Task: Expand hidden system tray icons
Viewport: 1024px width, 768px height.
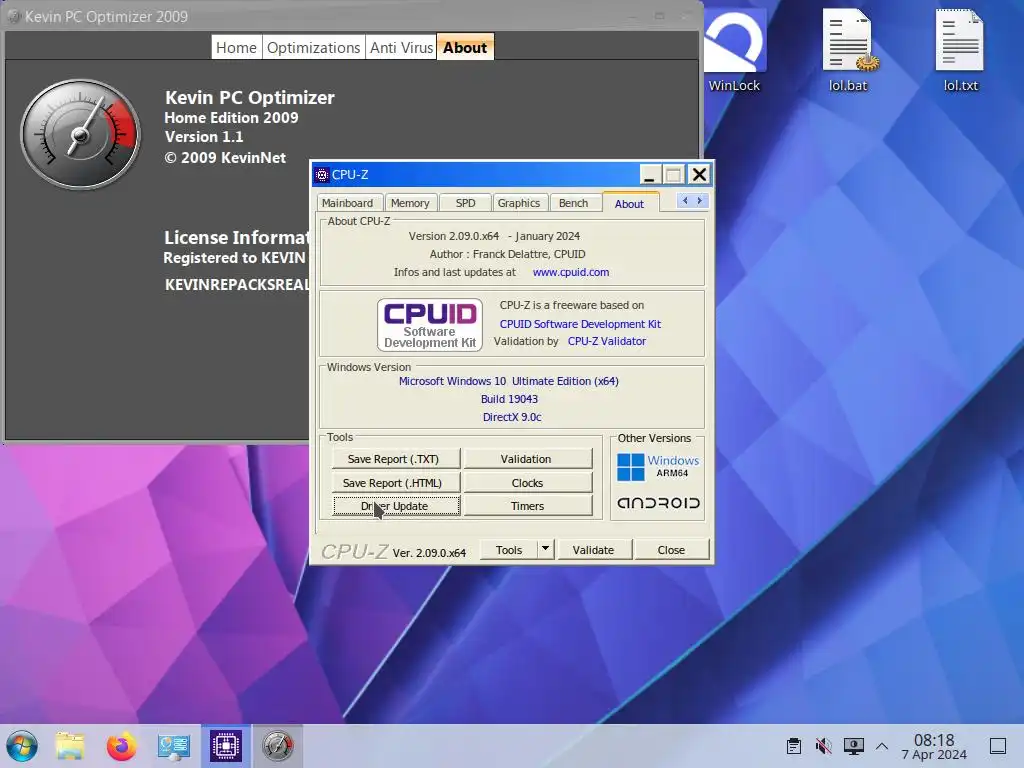Action: pos(882,746)
